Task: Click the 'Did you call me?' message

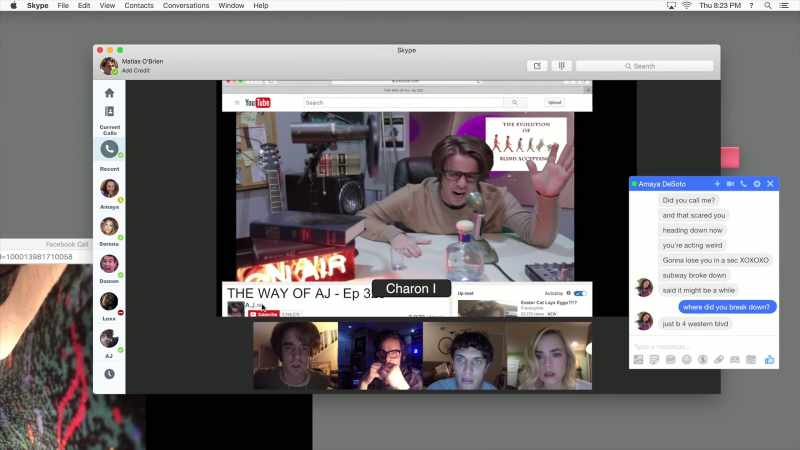Action: (688, 200)
